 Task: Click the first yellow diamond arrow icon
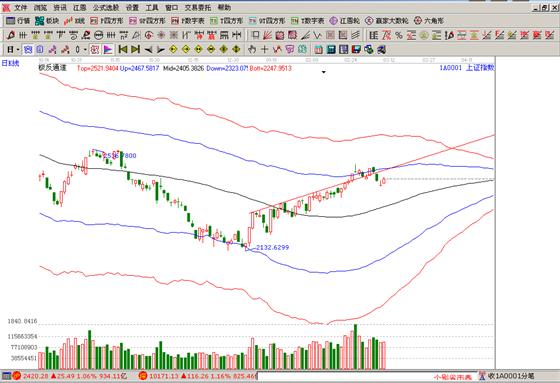click(x=173, y=49)
